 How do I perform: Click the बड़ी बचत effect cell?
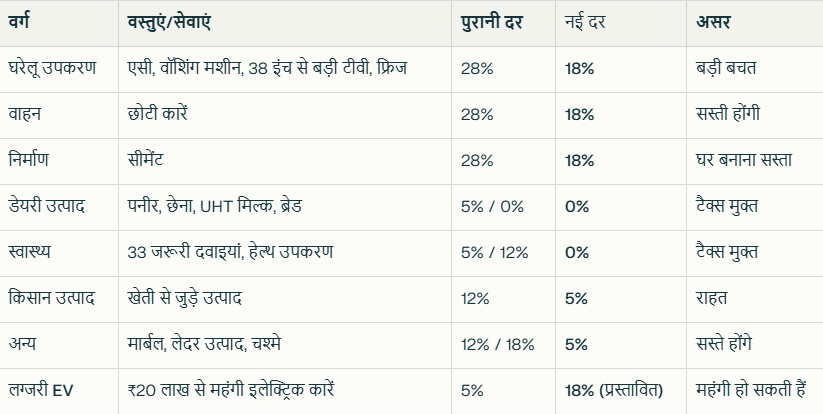[x=755, y=69]
